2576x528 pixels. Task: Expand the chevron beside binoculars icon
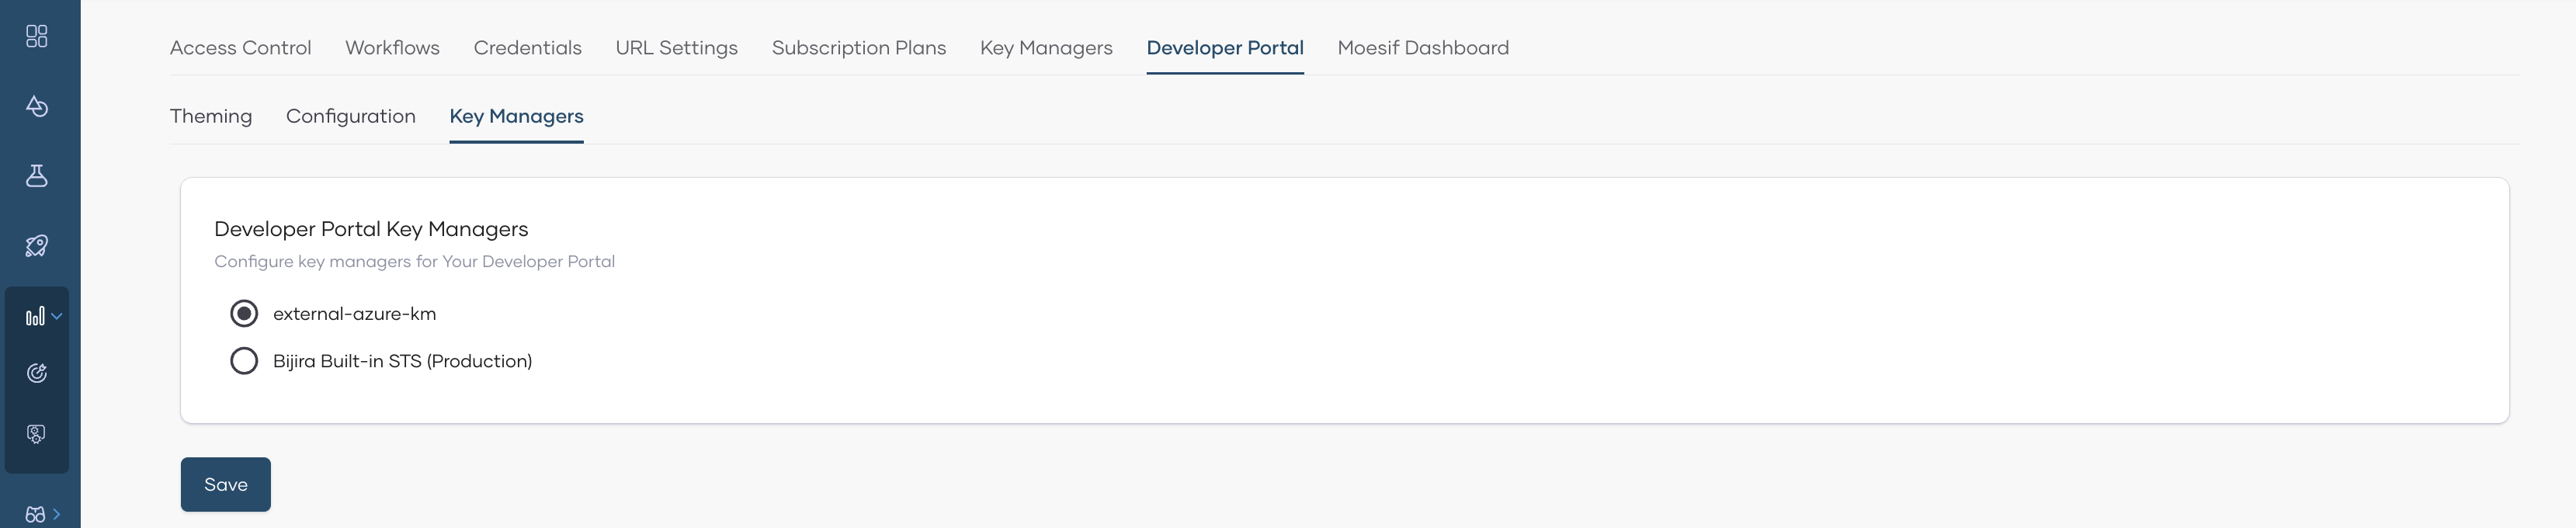click(x=57, y=514)
